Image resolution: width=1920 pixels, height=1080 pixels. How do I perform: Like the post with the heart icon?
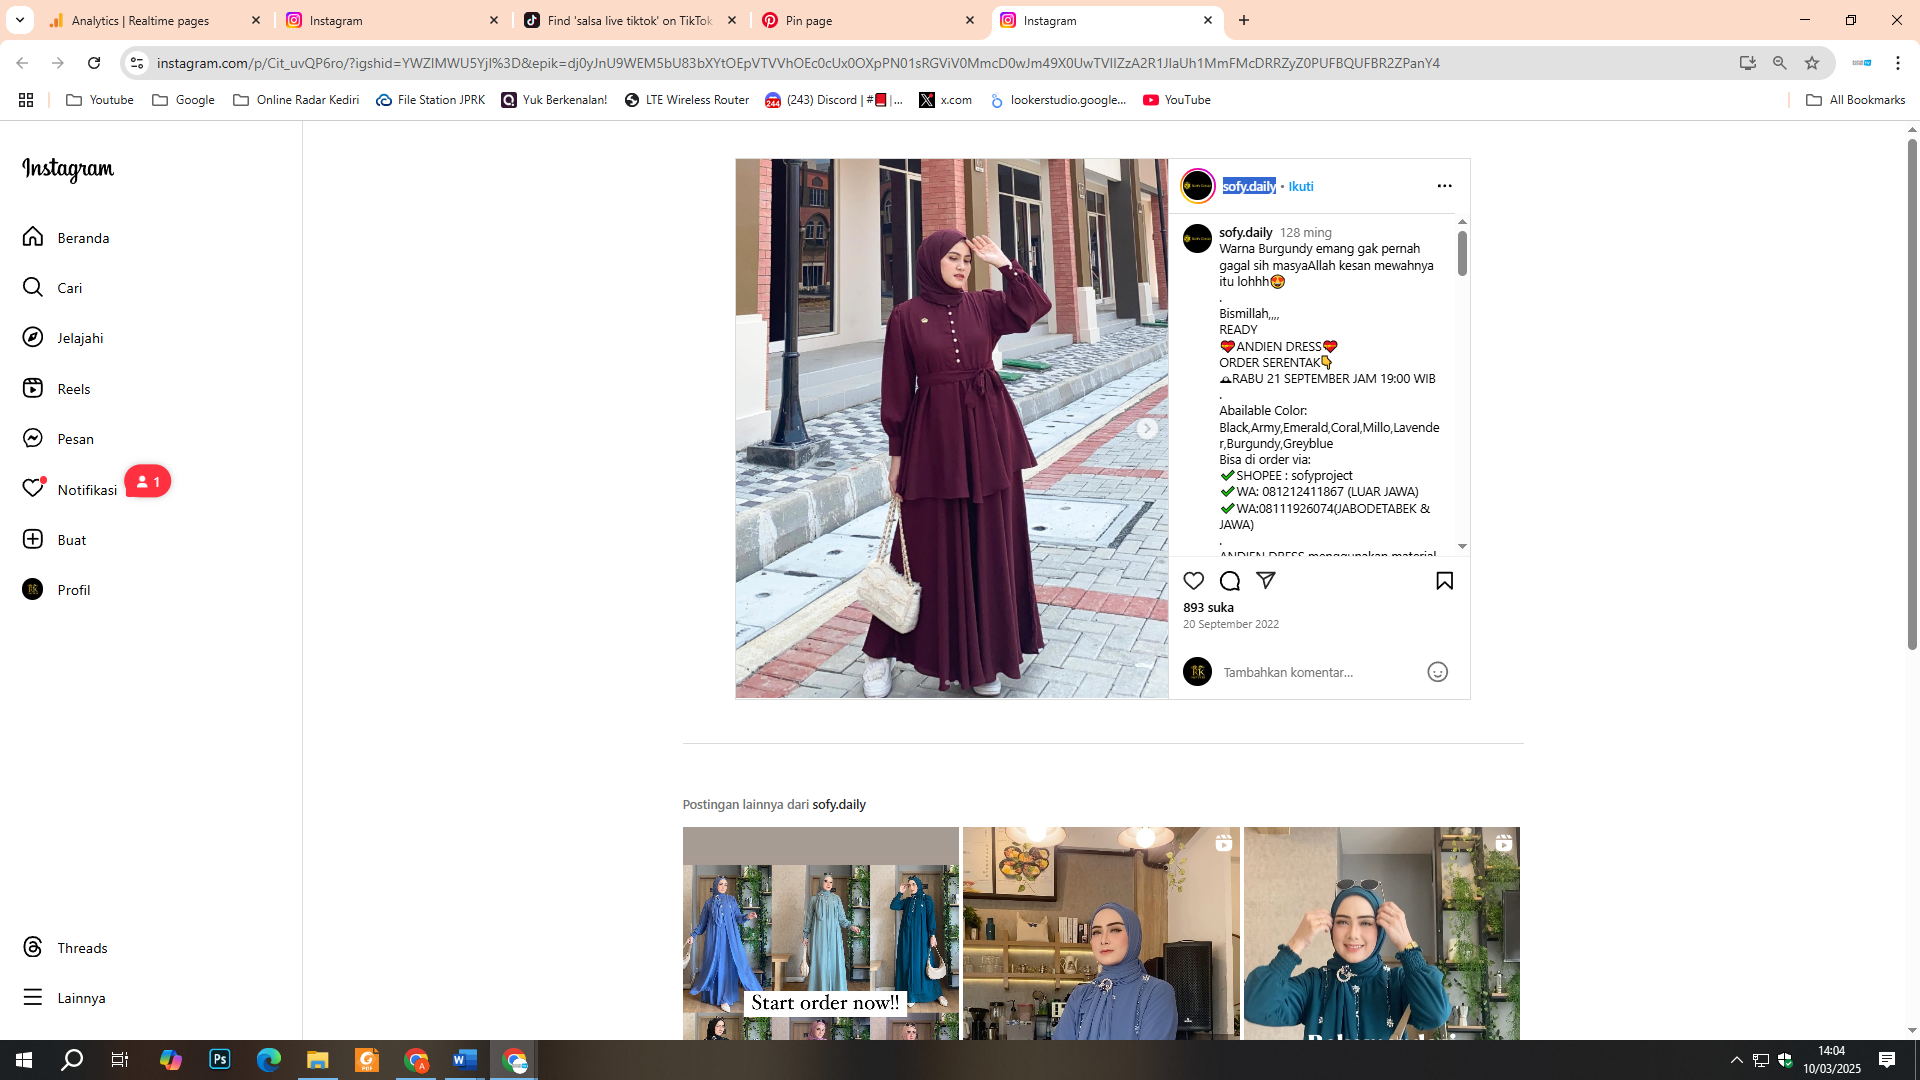coord(1193,581)
